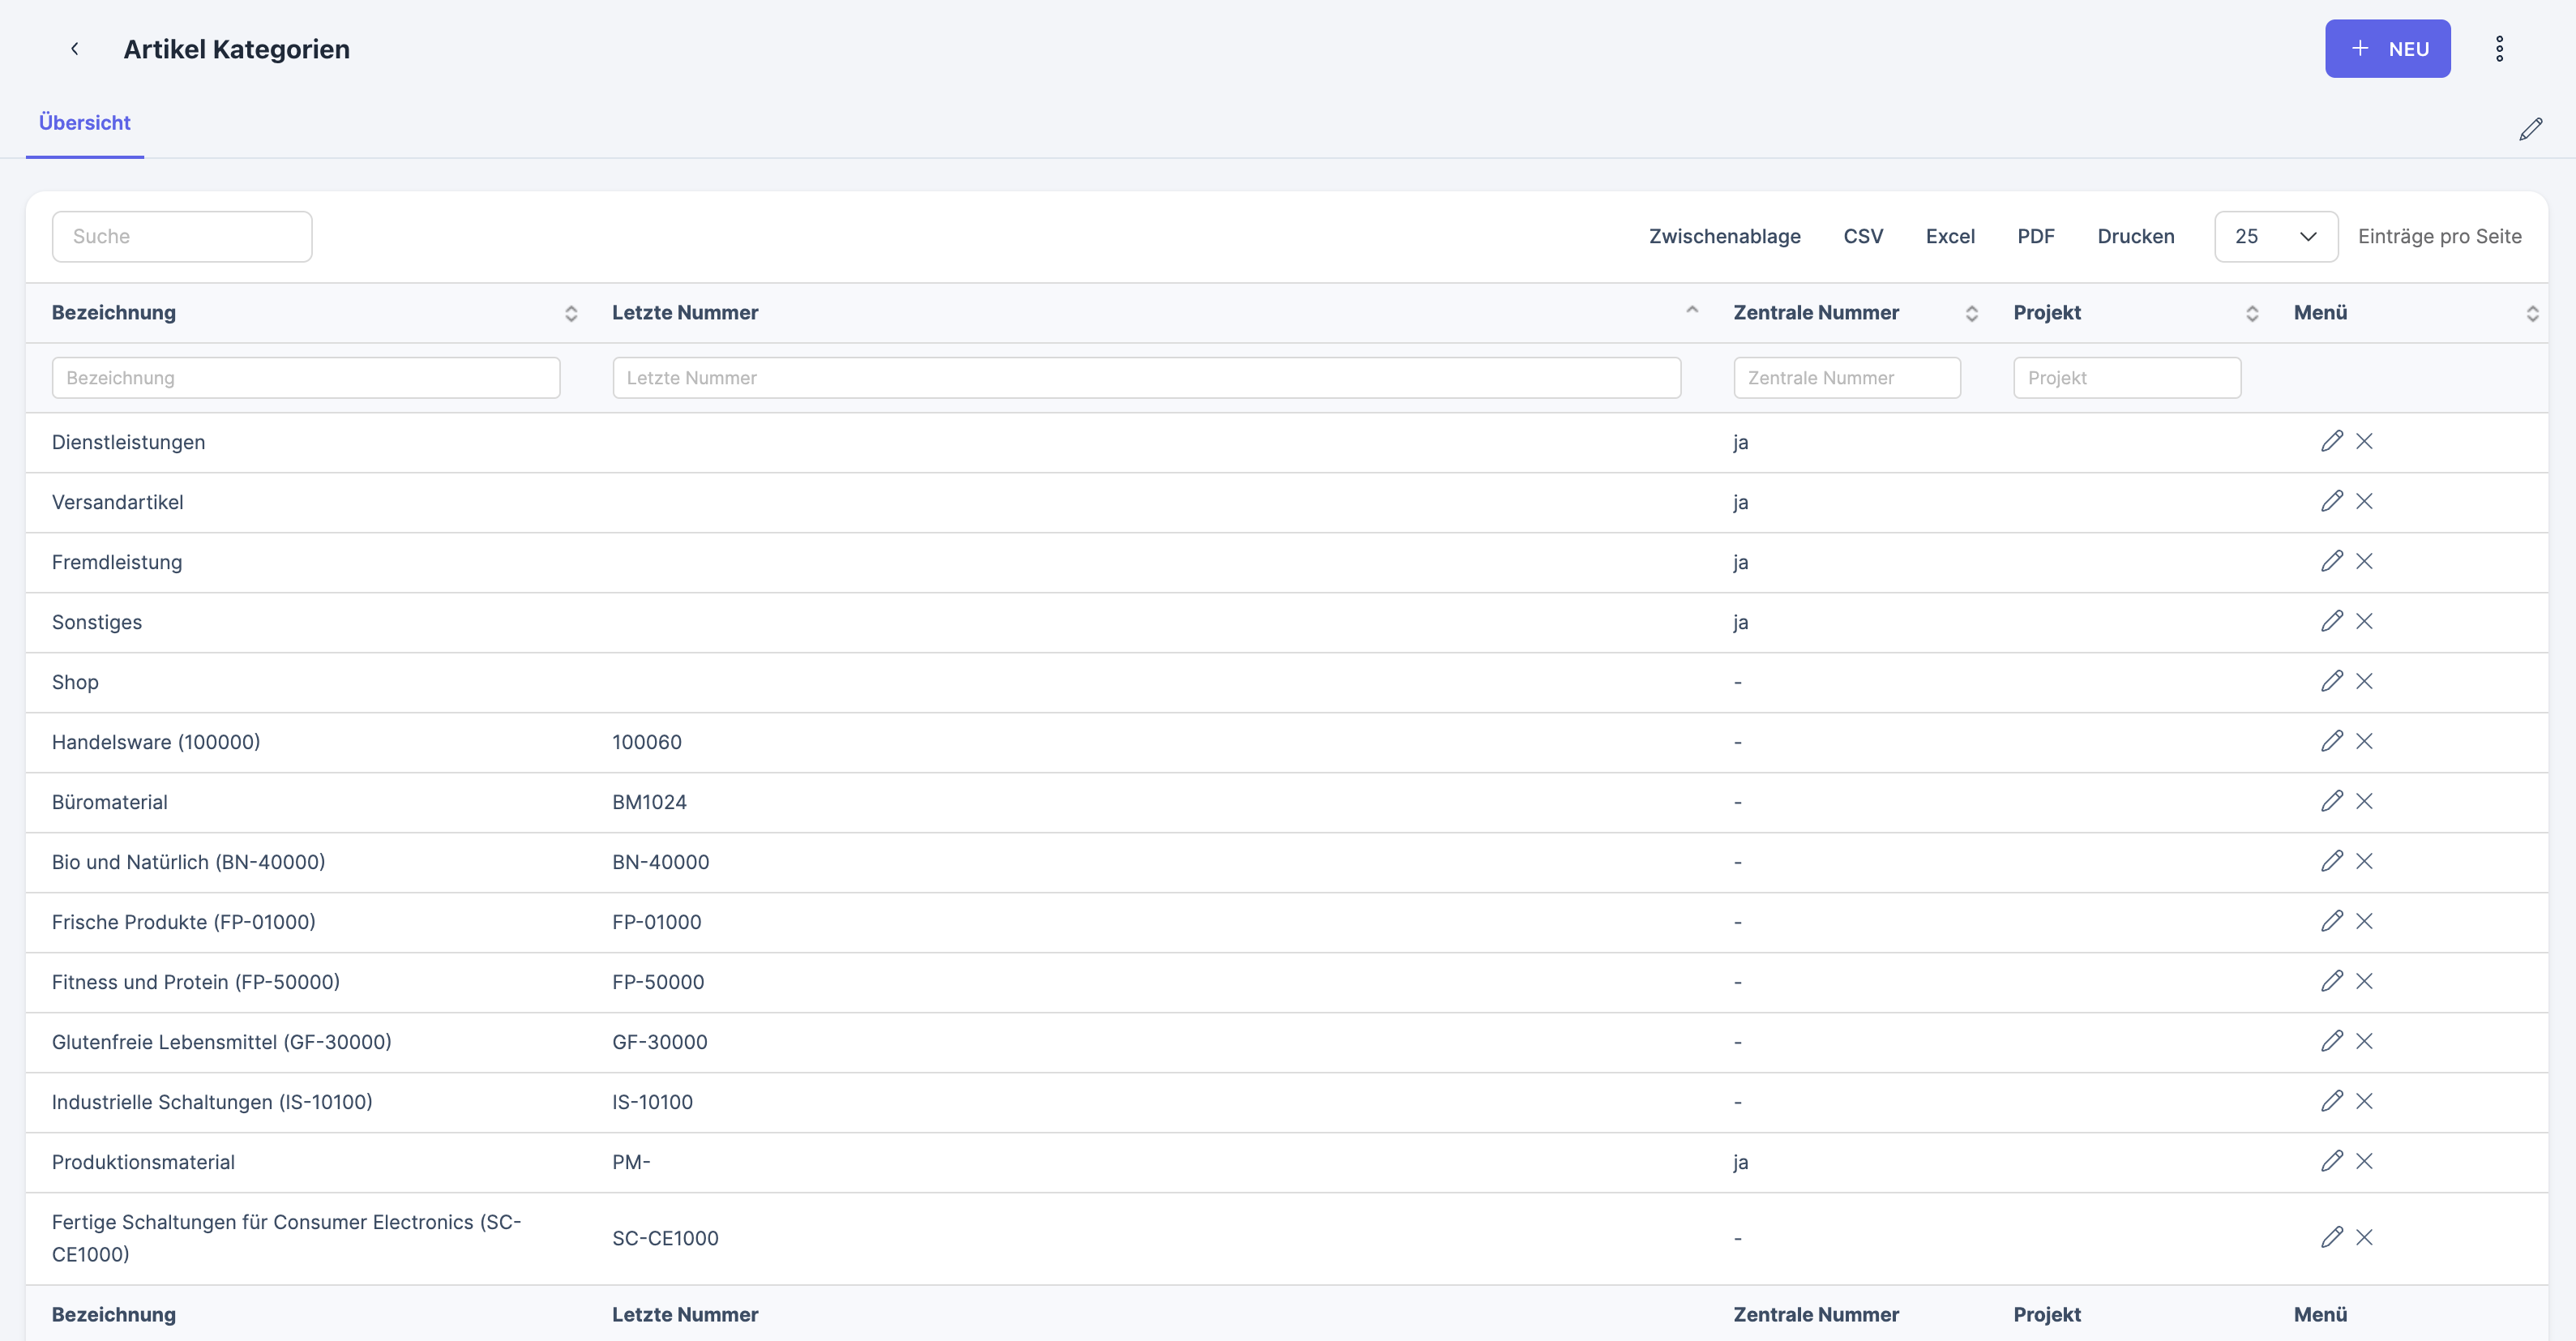Delete the Versandartikel category
Image resolution: width=2576 pixels, height=1341 pixels.
coord(2364,501)
